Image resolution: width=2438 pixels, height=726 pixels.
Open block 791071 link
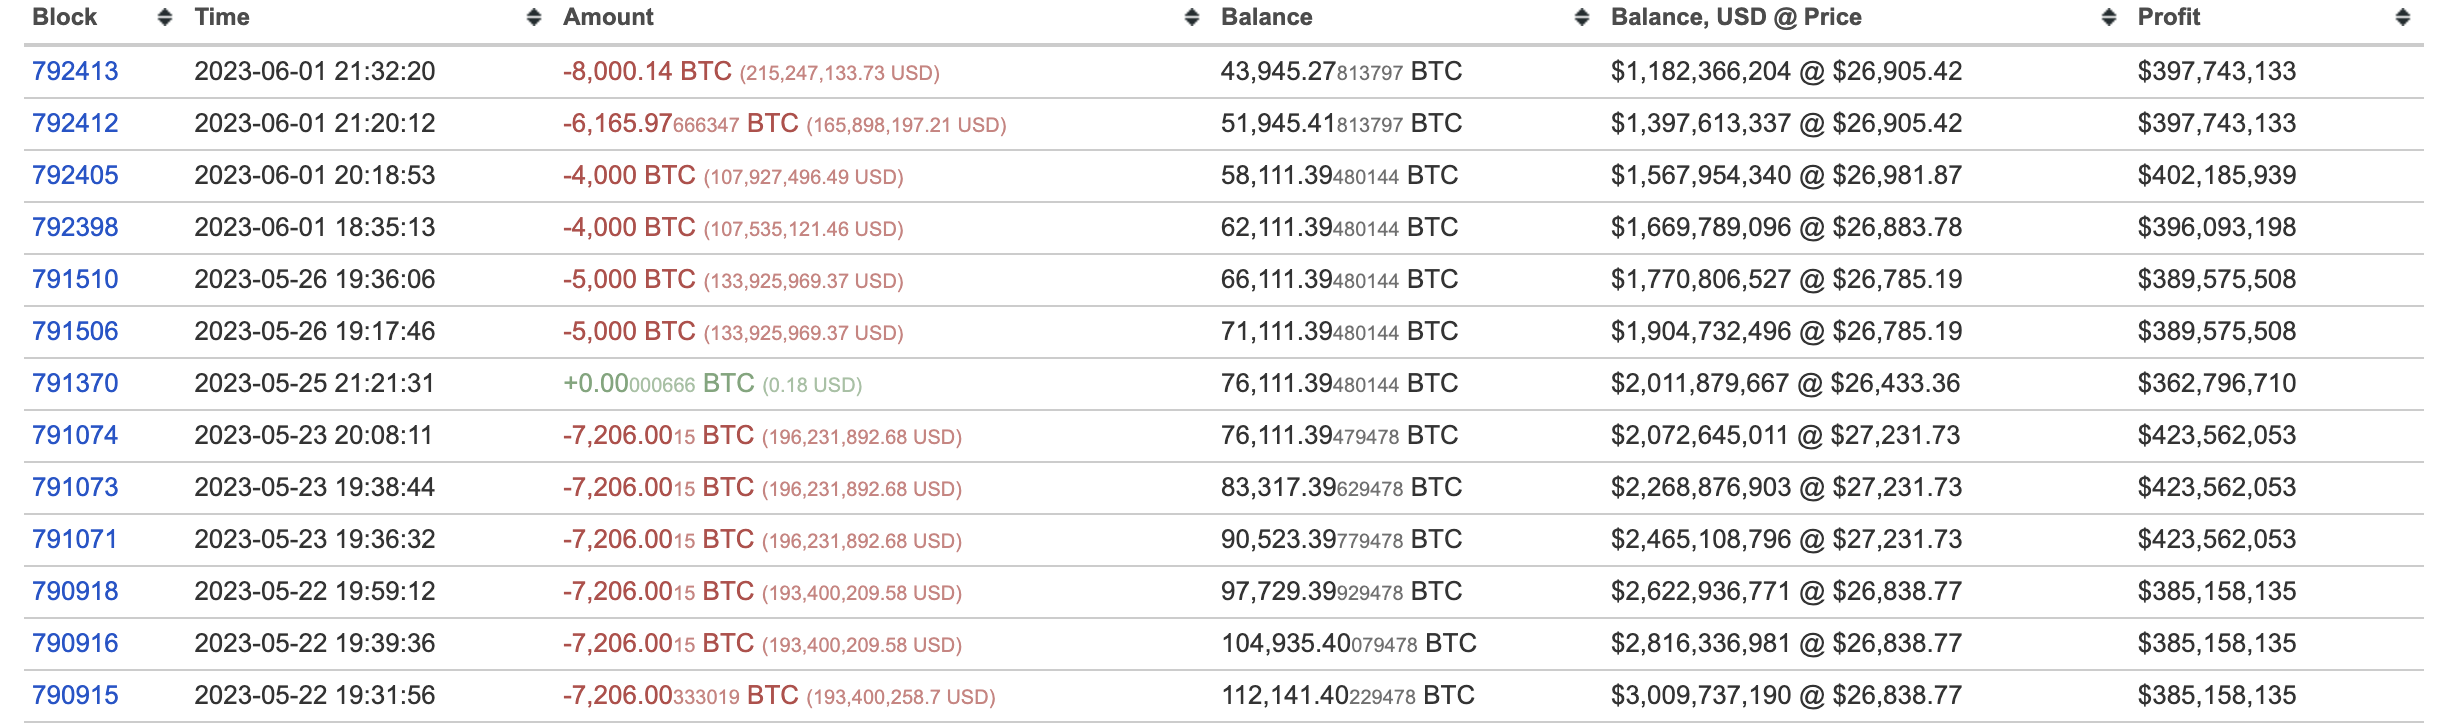tap(75, 539)
